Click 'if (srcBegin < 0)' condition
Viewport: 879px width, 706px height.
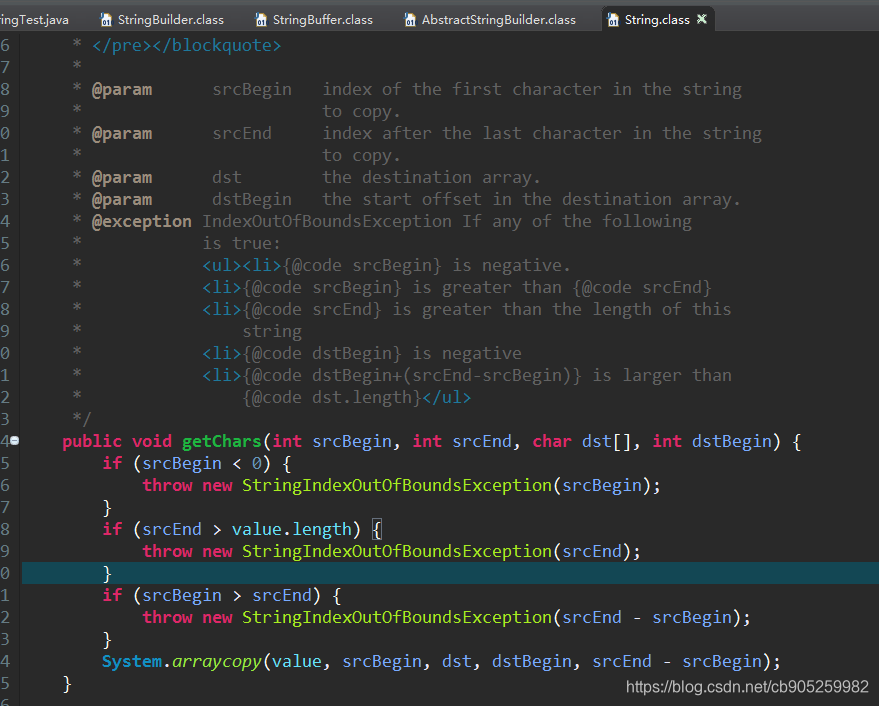point(187,464)
